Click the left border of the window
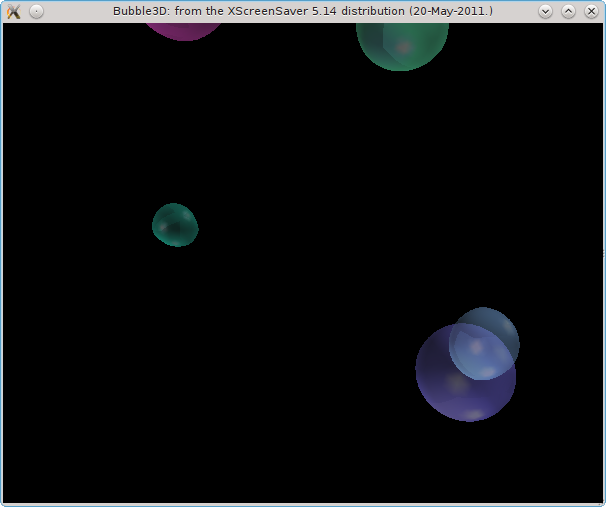The image size is (606, 507). pos(1,263)
